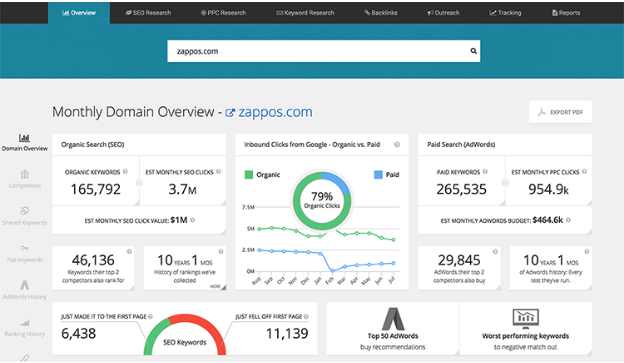Open AdWords History sidebar icon
Screen dimensions: 624x363
point(24,290)
